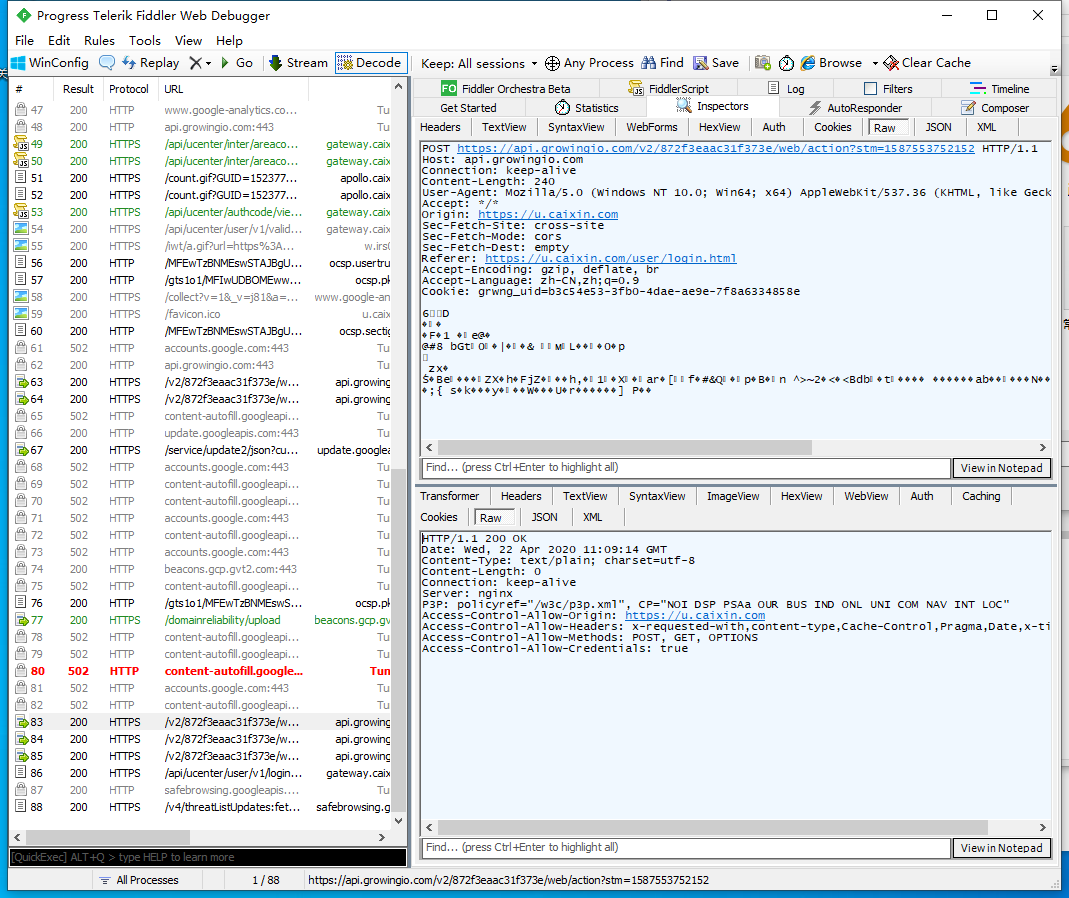
Task: Open the Browse dropdown arrow
Action: coord(875,63)
